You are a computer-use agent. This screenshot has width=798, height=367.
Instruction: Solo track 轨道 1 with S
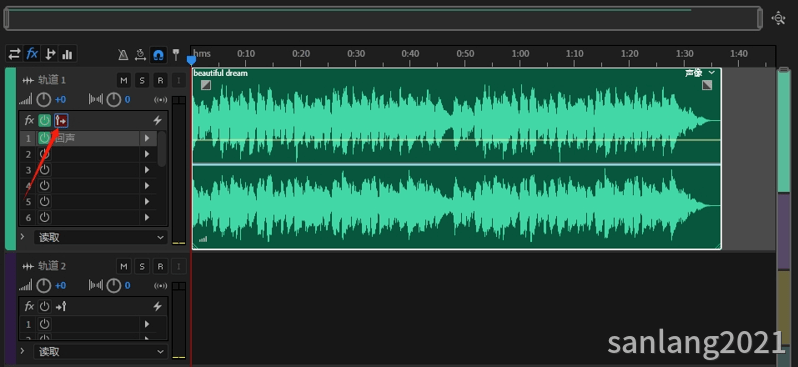tap(142, 80)
